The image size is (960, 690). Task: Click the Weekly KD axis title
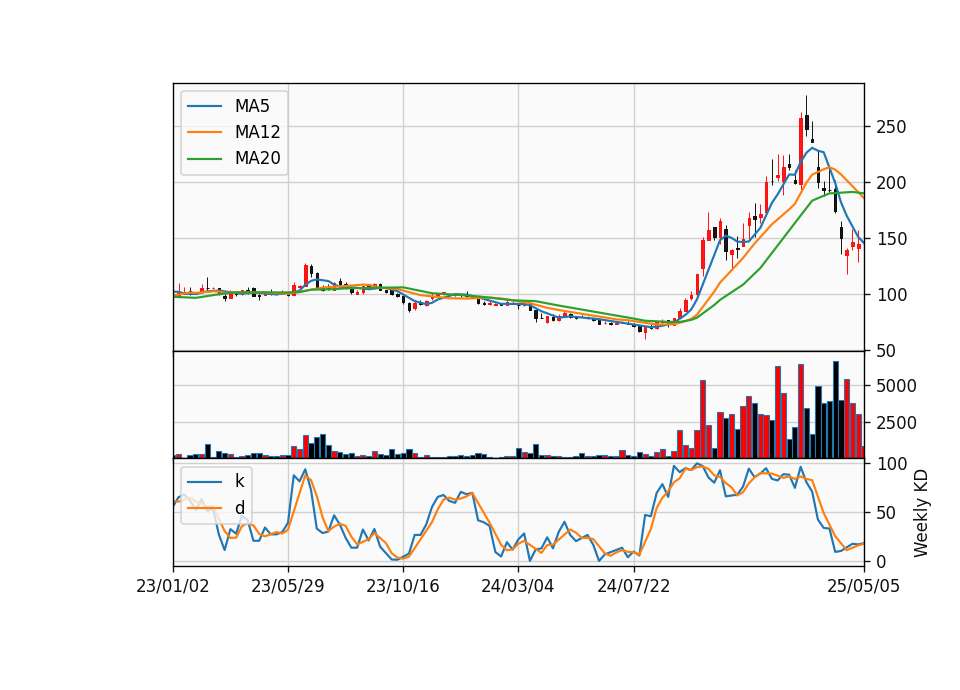[921, 514]
